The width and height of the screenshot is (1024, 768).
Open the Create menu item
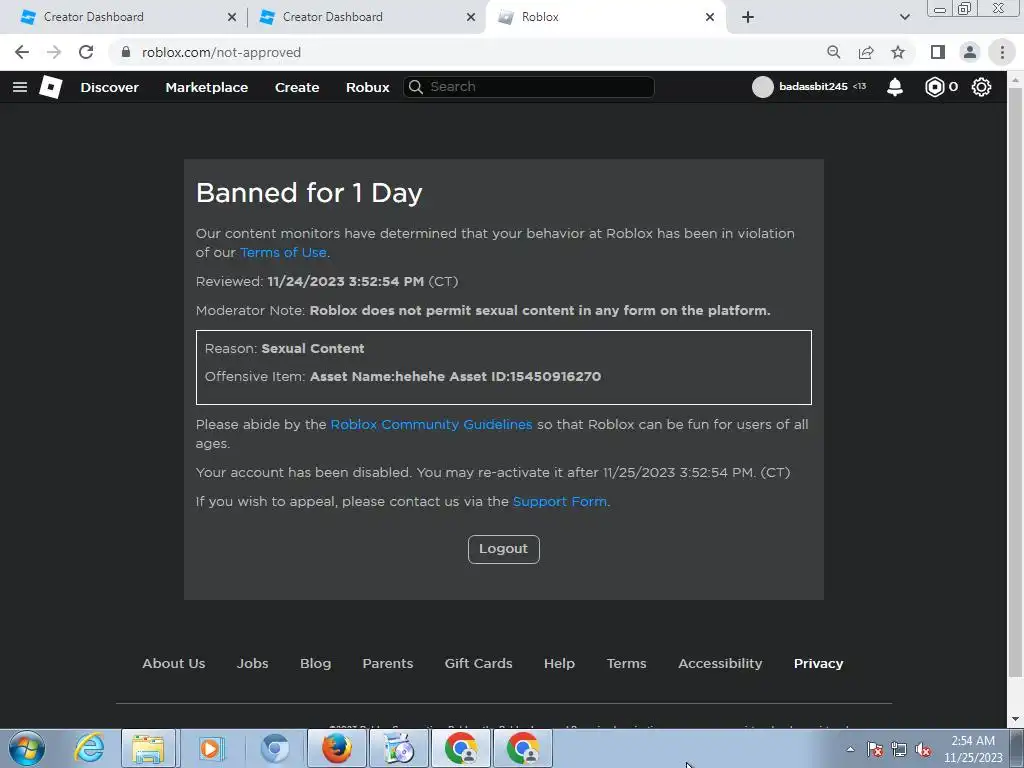297,87
